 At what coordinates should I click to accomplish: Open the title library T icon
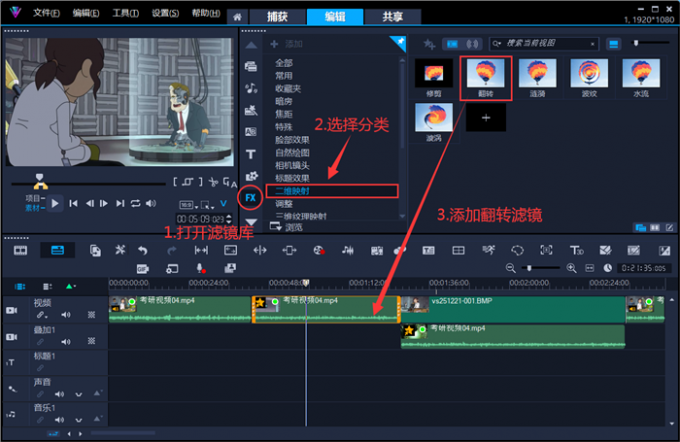click(x=251, y=154)
